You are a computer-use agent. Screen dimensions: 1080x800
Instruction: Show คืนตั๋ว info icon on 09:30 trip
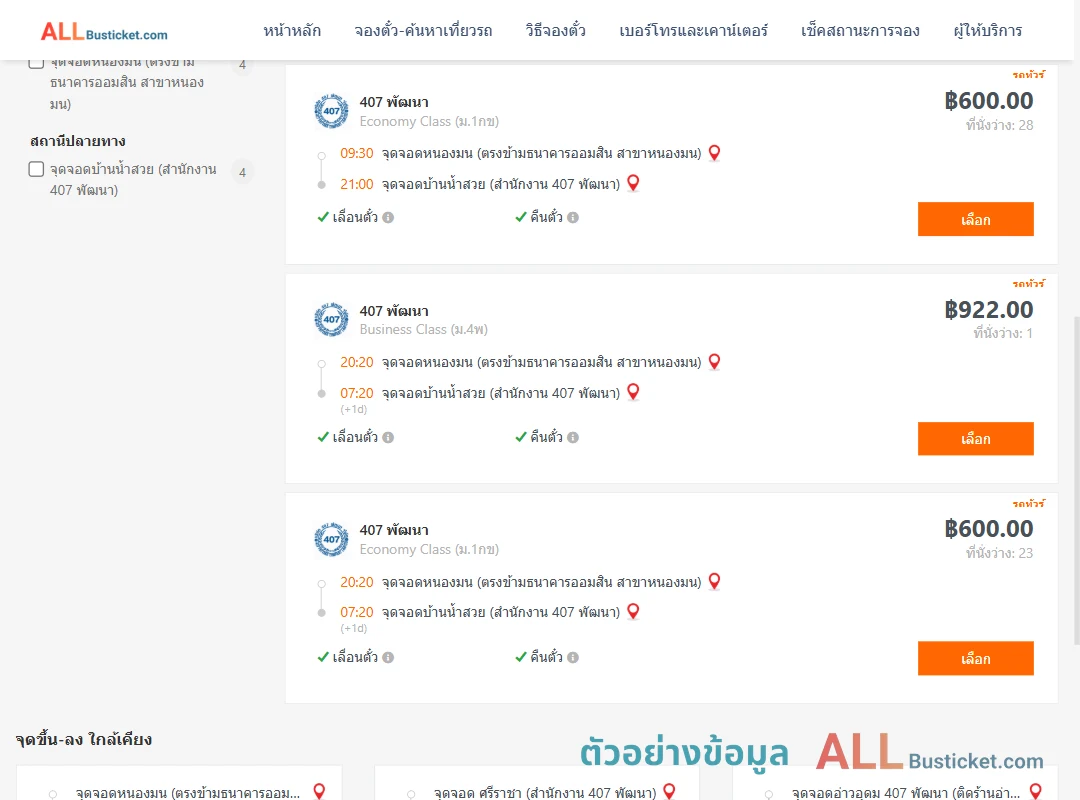[573, 218]
